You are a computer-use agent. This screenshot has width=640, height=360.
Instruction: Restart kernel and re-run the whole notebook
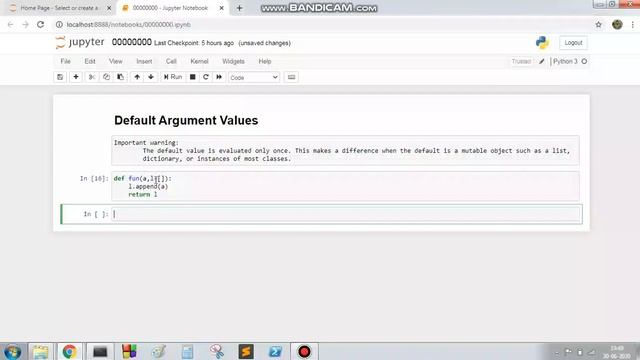pyautogui.click(x=219, y=77)
